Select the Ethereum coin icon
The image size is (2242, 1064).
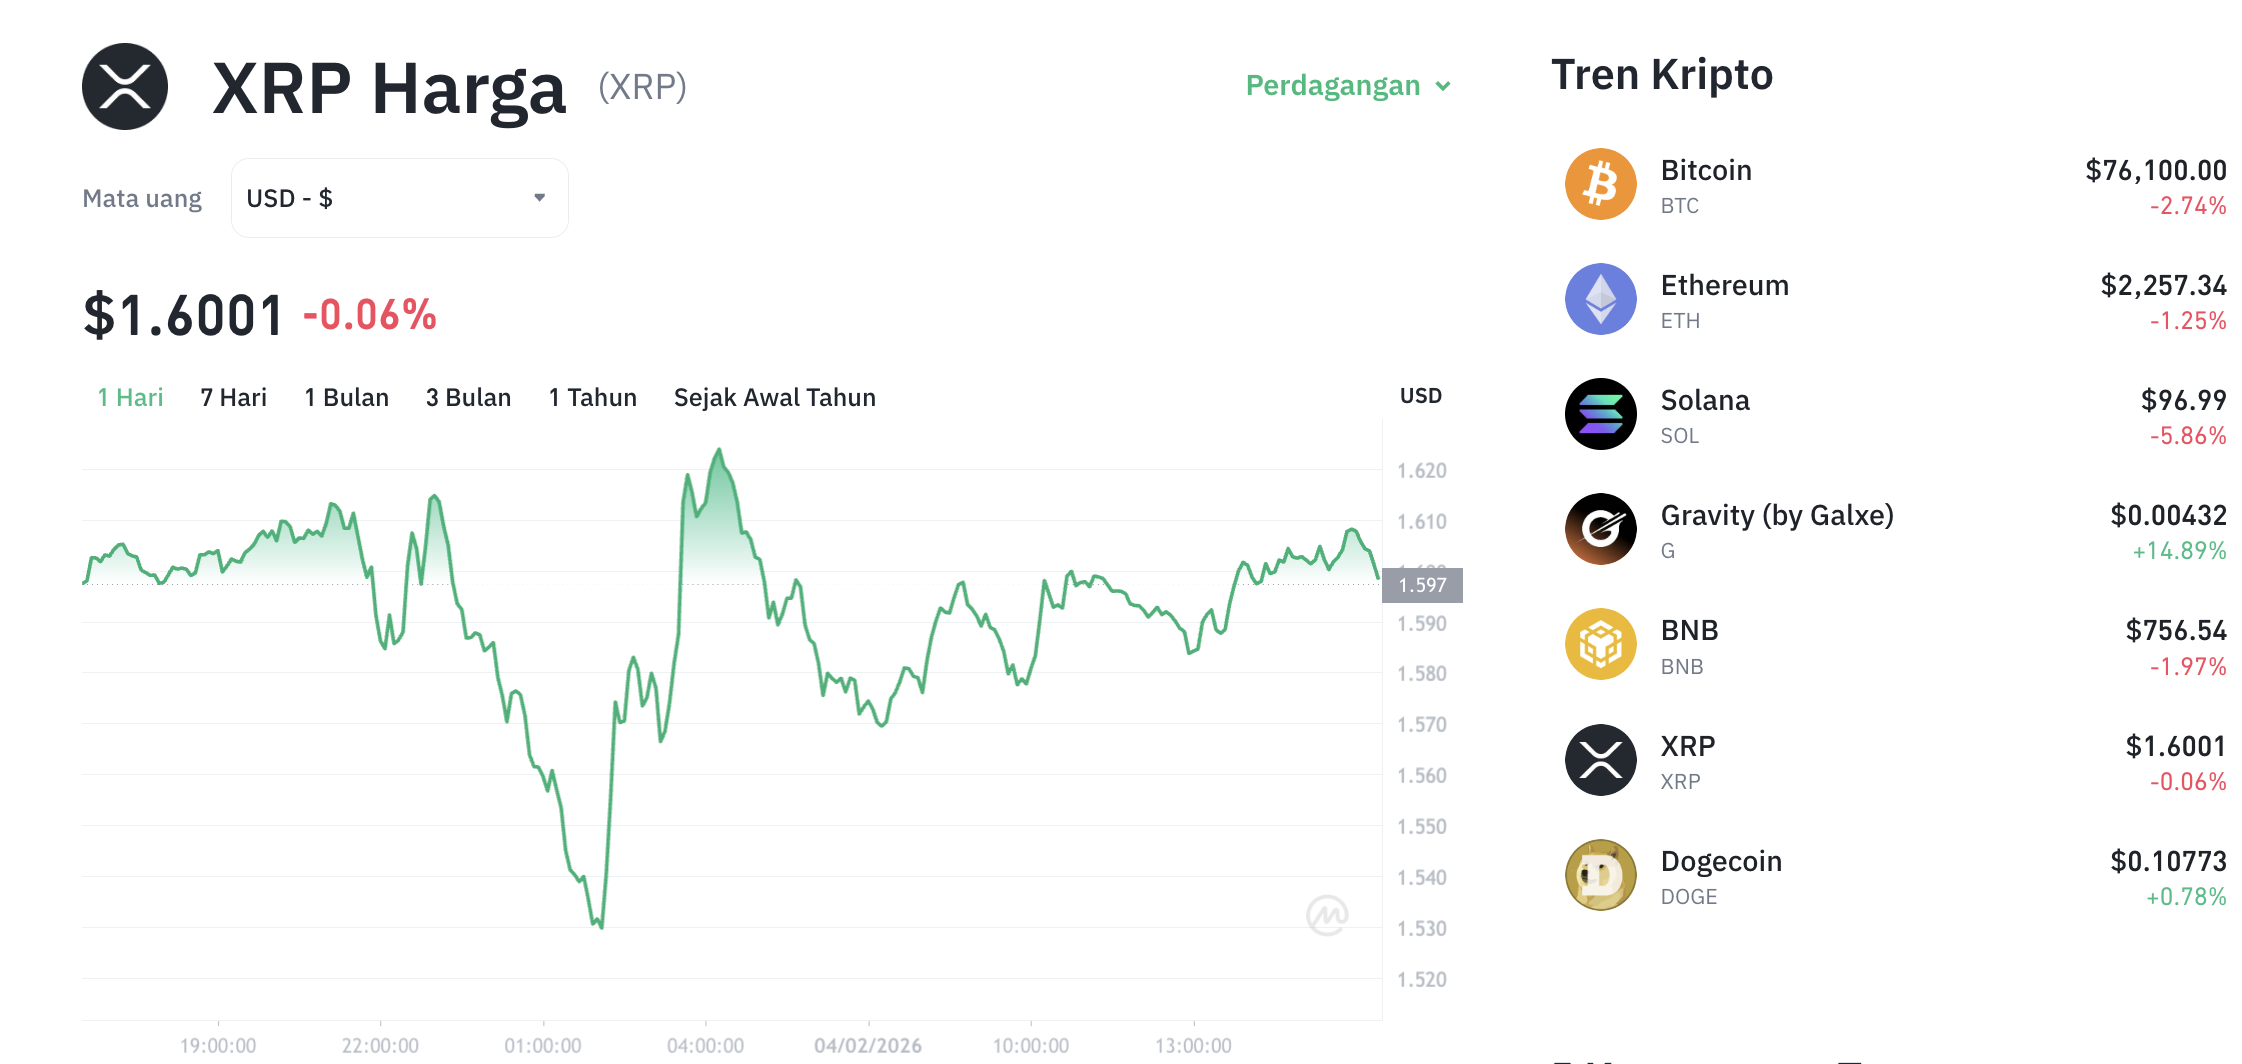1599,299
